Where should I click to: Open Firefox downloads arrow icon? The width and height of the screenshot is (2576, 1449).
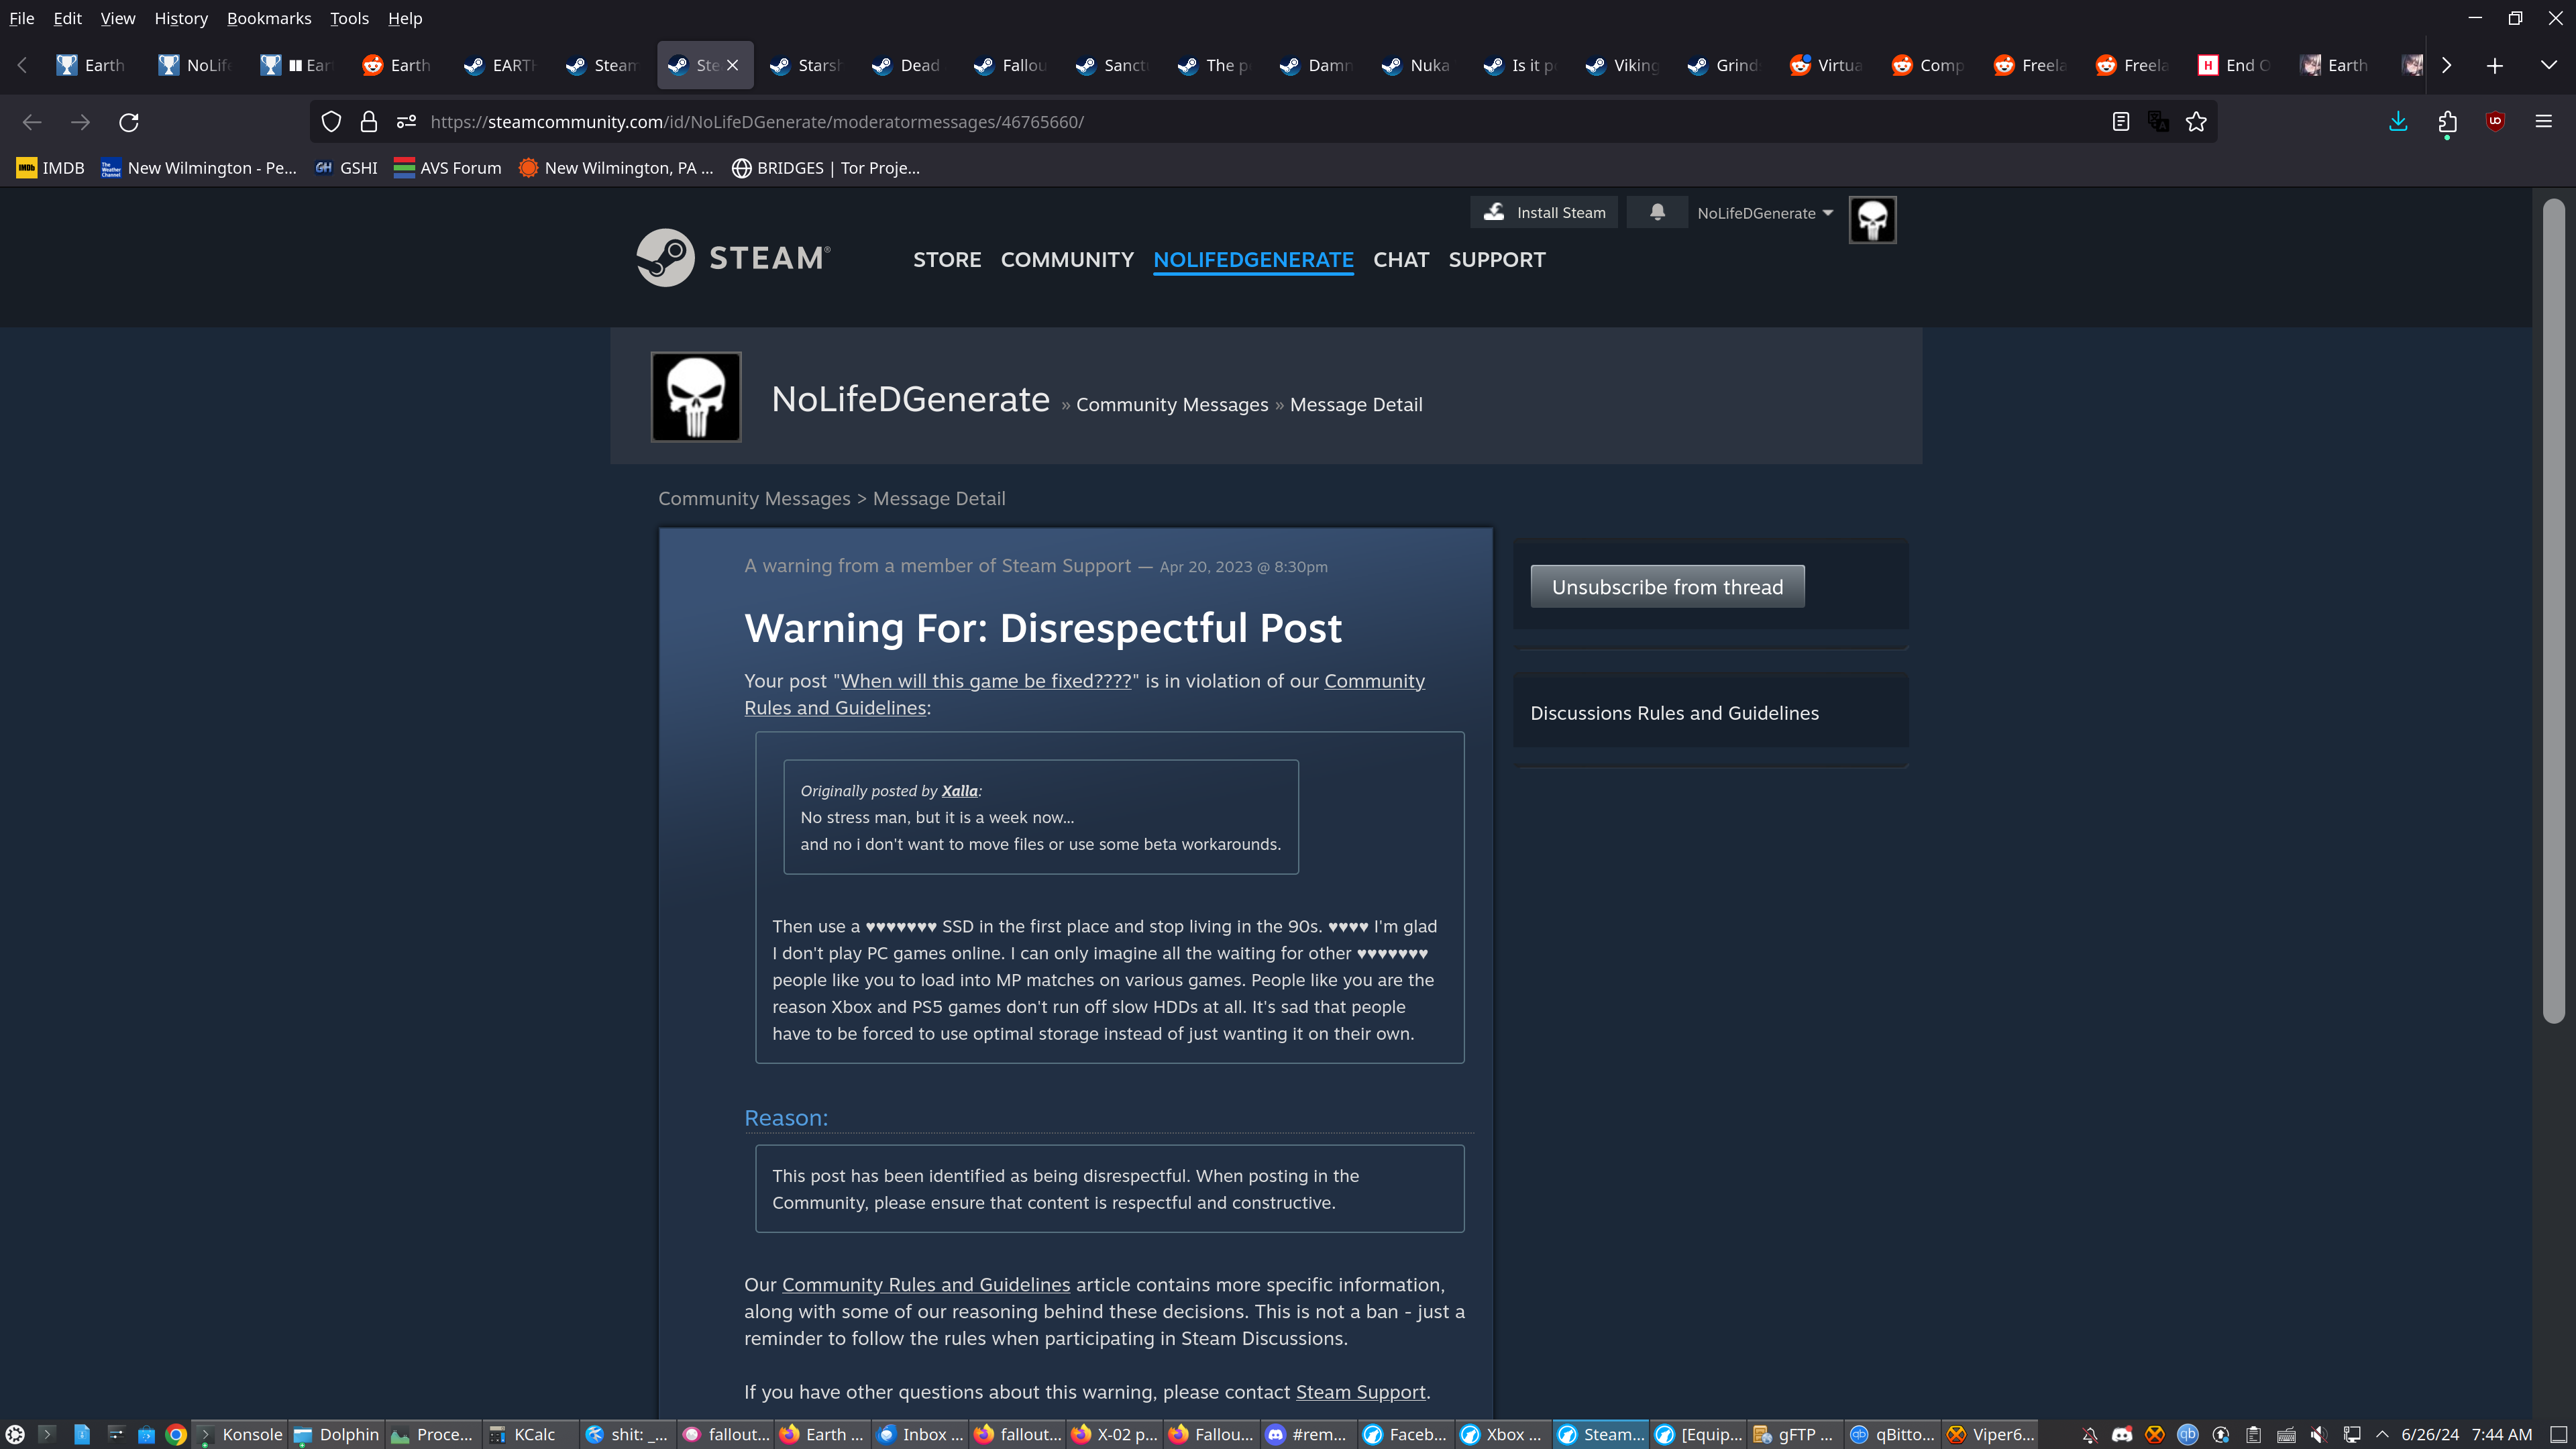point(2398,122)
